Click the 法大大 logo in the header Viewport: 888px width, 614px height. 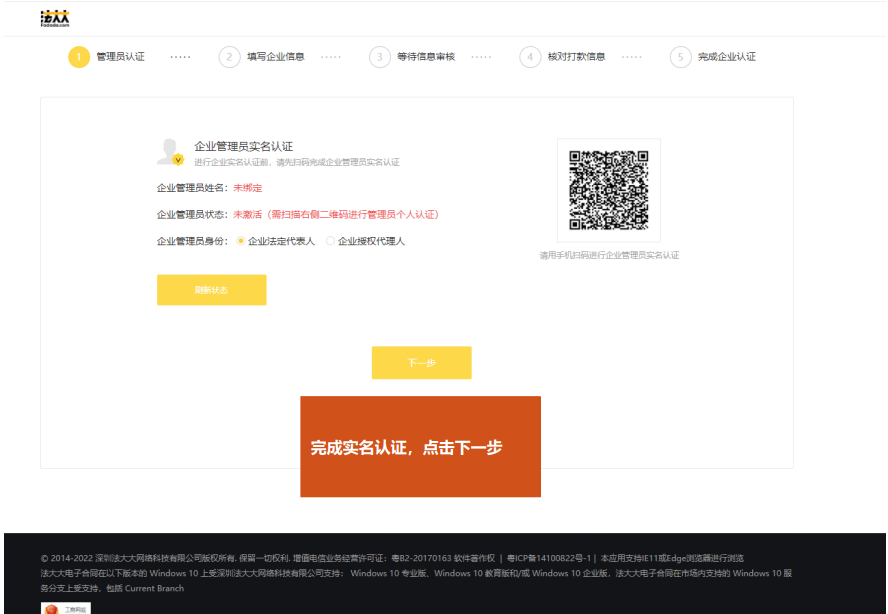55,19
